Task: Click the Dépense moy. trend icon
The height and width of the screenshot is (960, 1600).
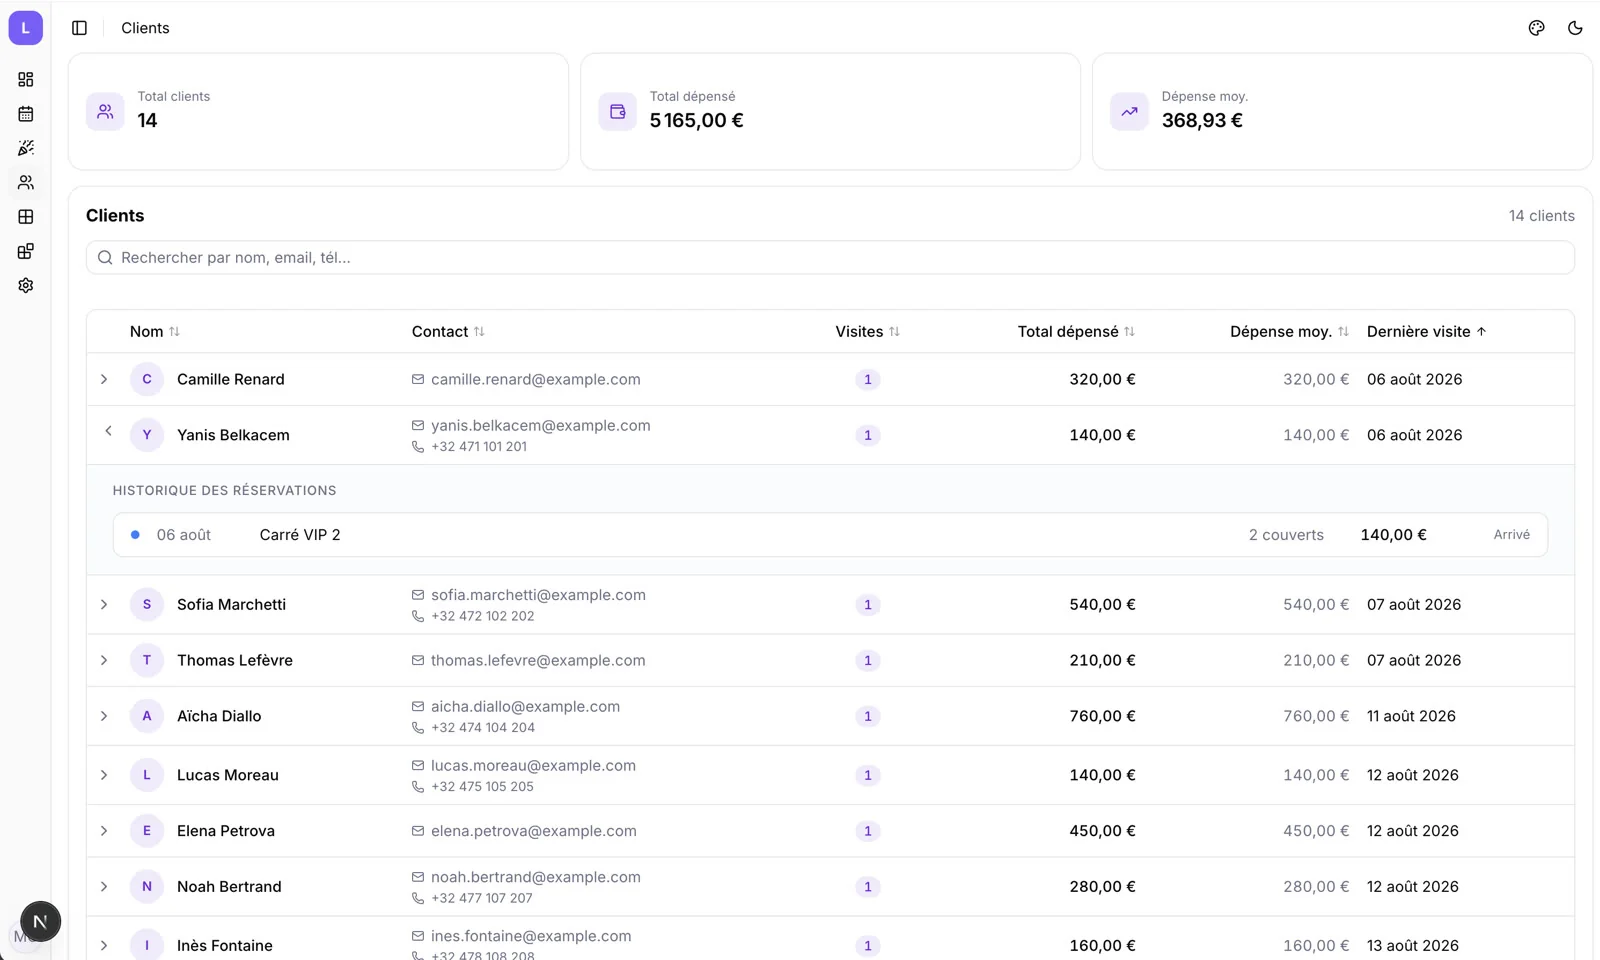Action: pos(1129,112)
